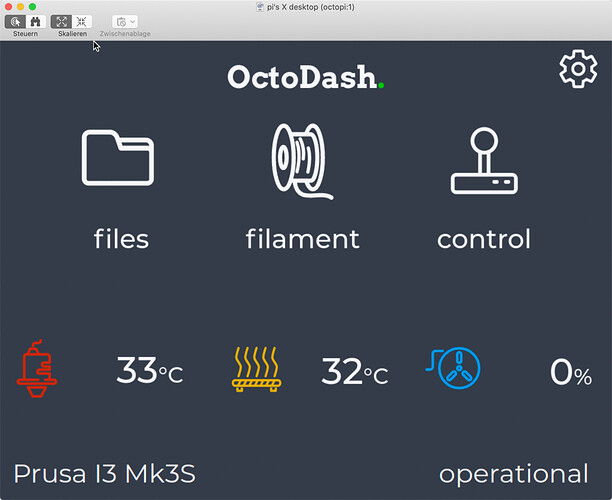Screen dimensions: 612x500
Task: Open the filament spool icon
Action: click(x=302, y=161)
